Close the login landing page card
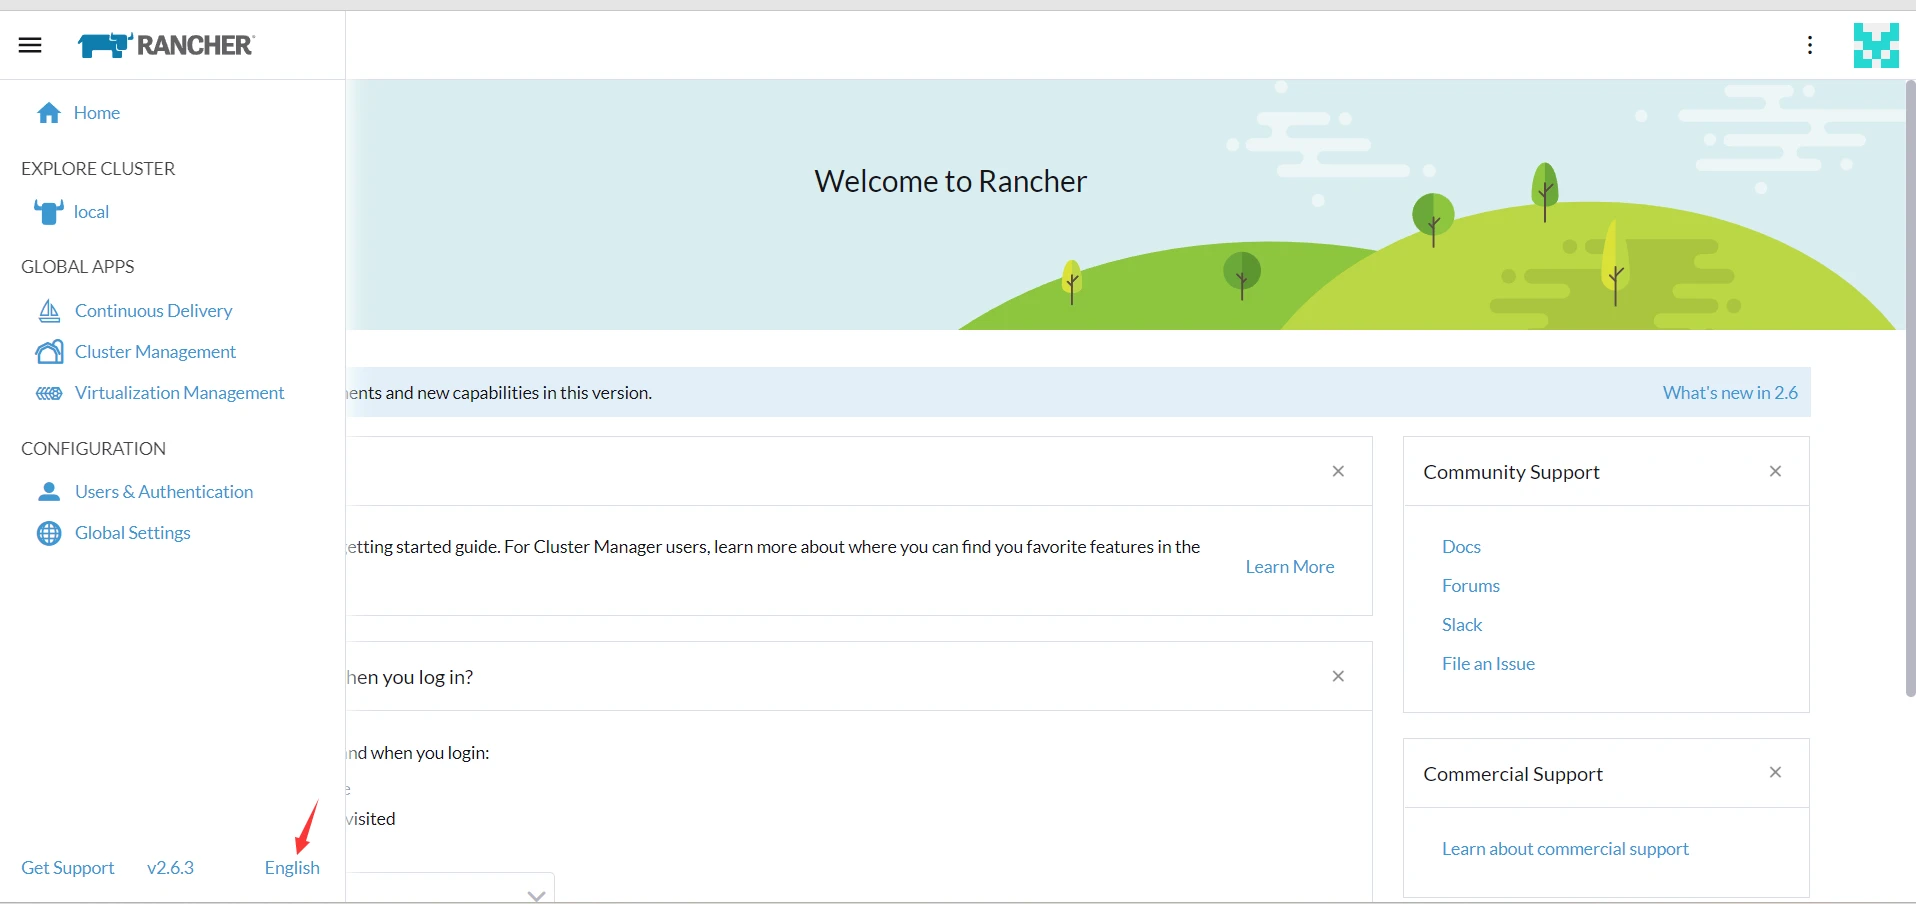This screenshot has width=1916, height=904. pyautogui.click(x=1338, y=676)
